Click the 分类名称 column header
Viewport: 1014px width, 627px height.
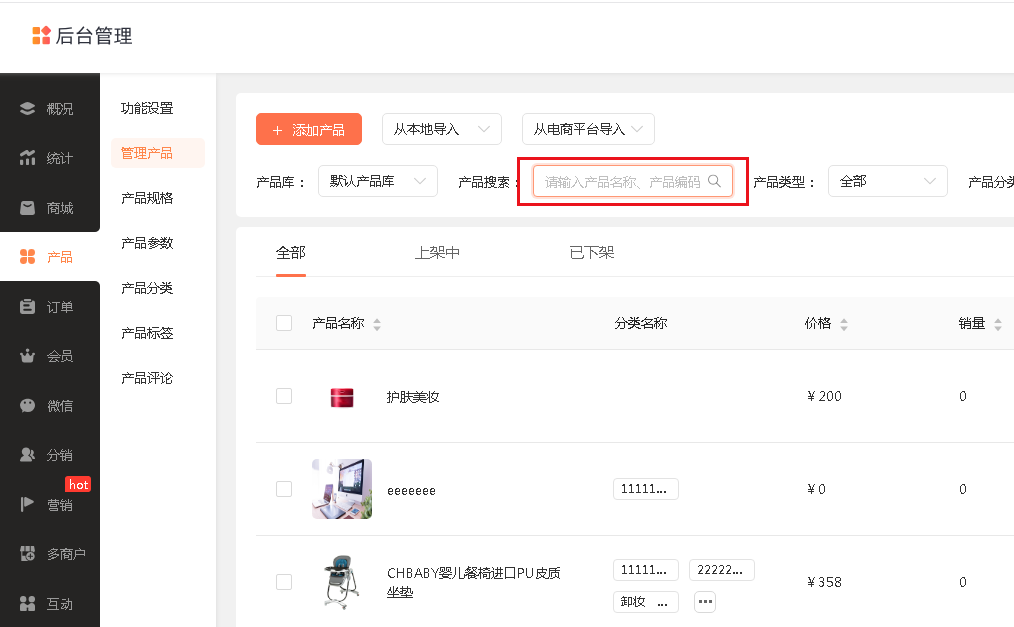pos(640,323)
